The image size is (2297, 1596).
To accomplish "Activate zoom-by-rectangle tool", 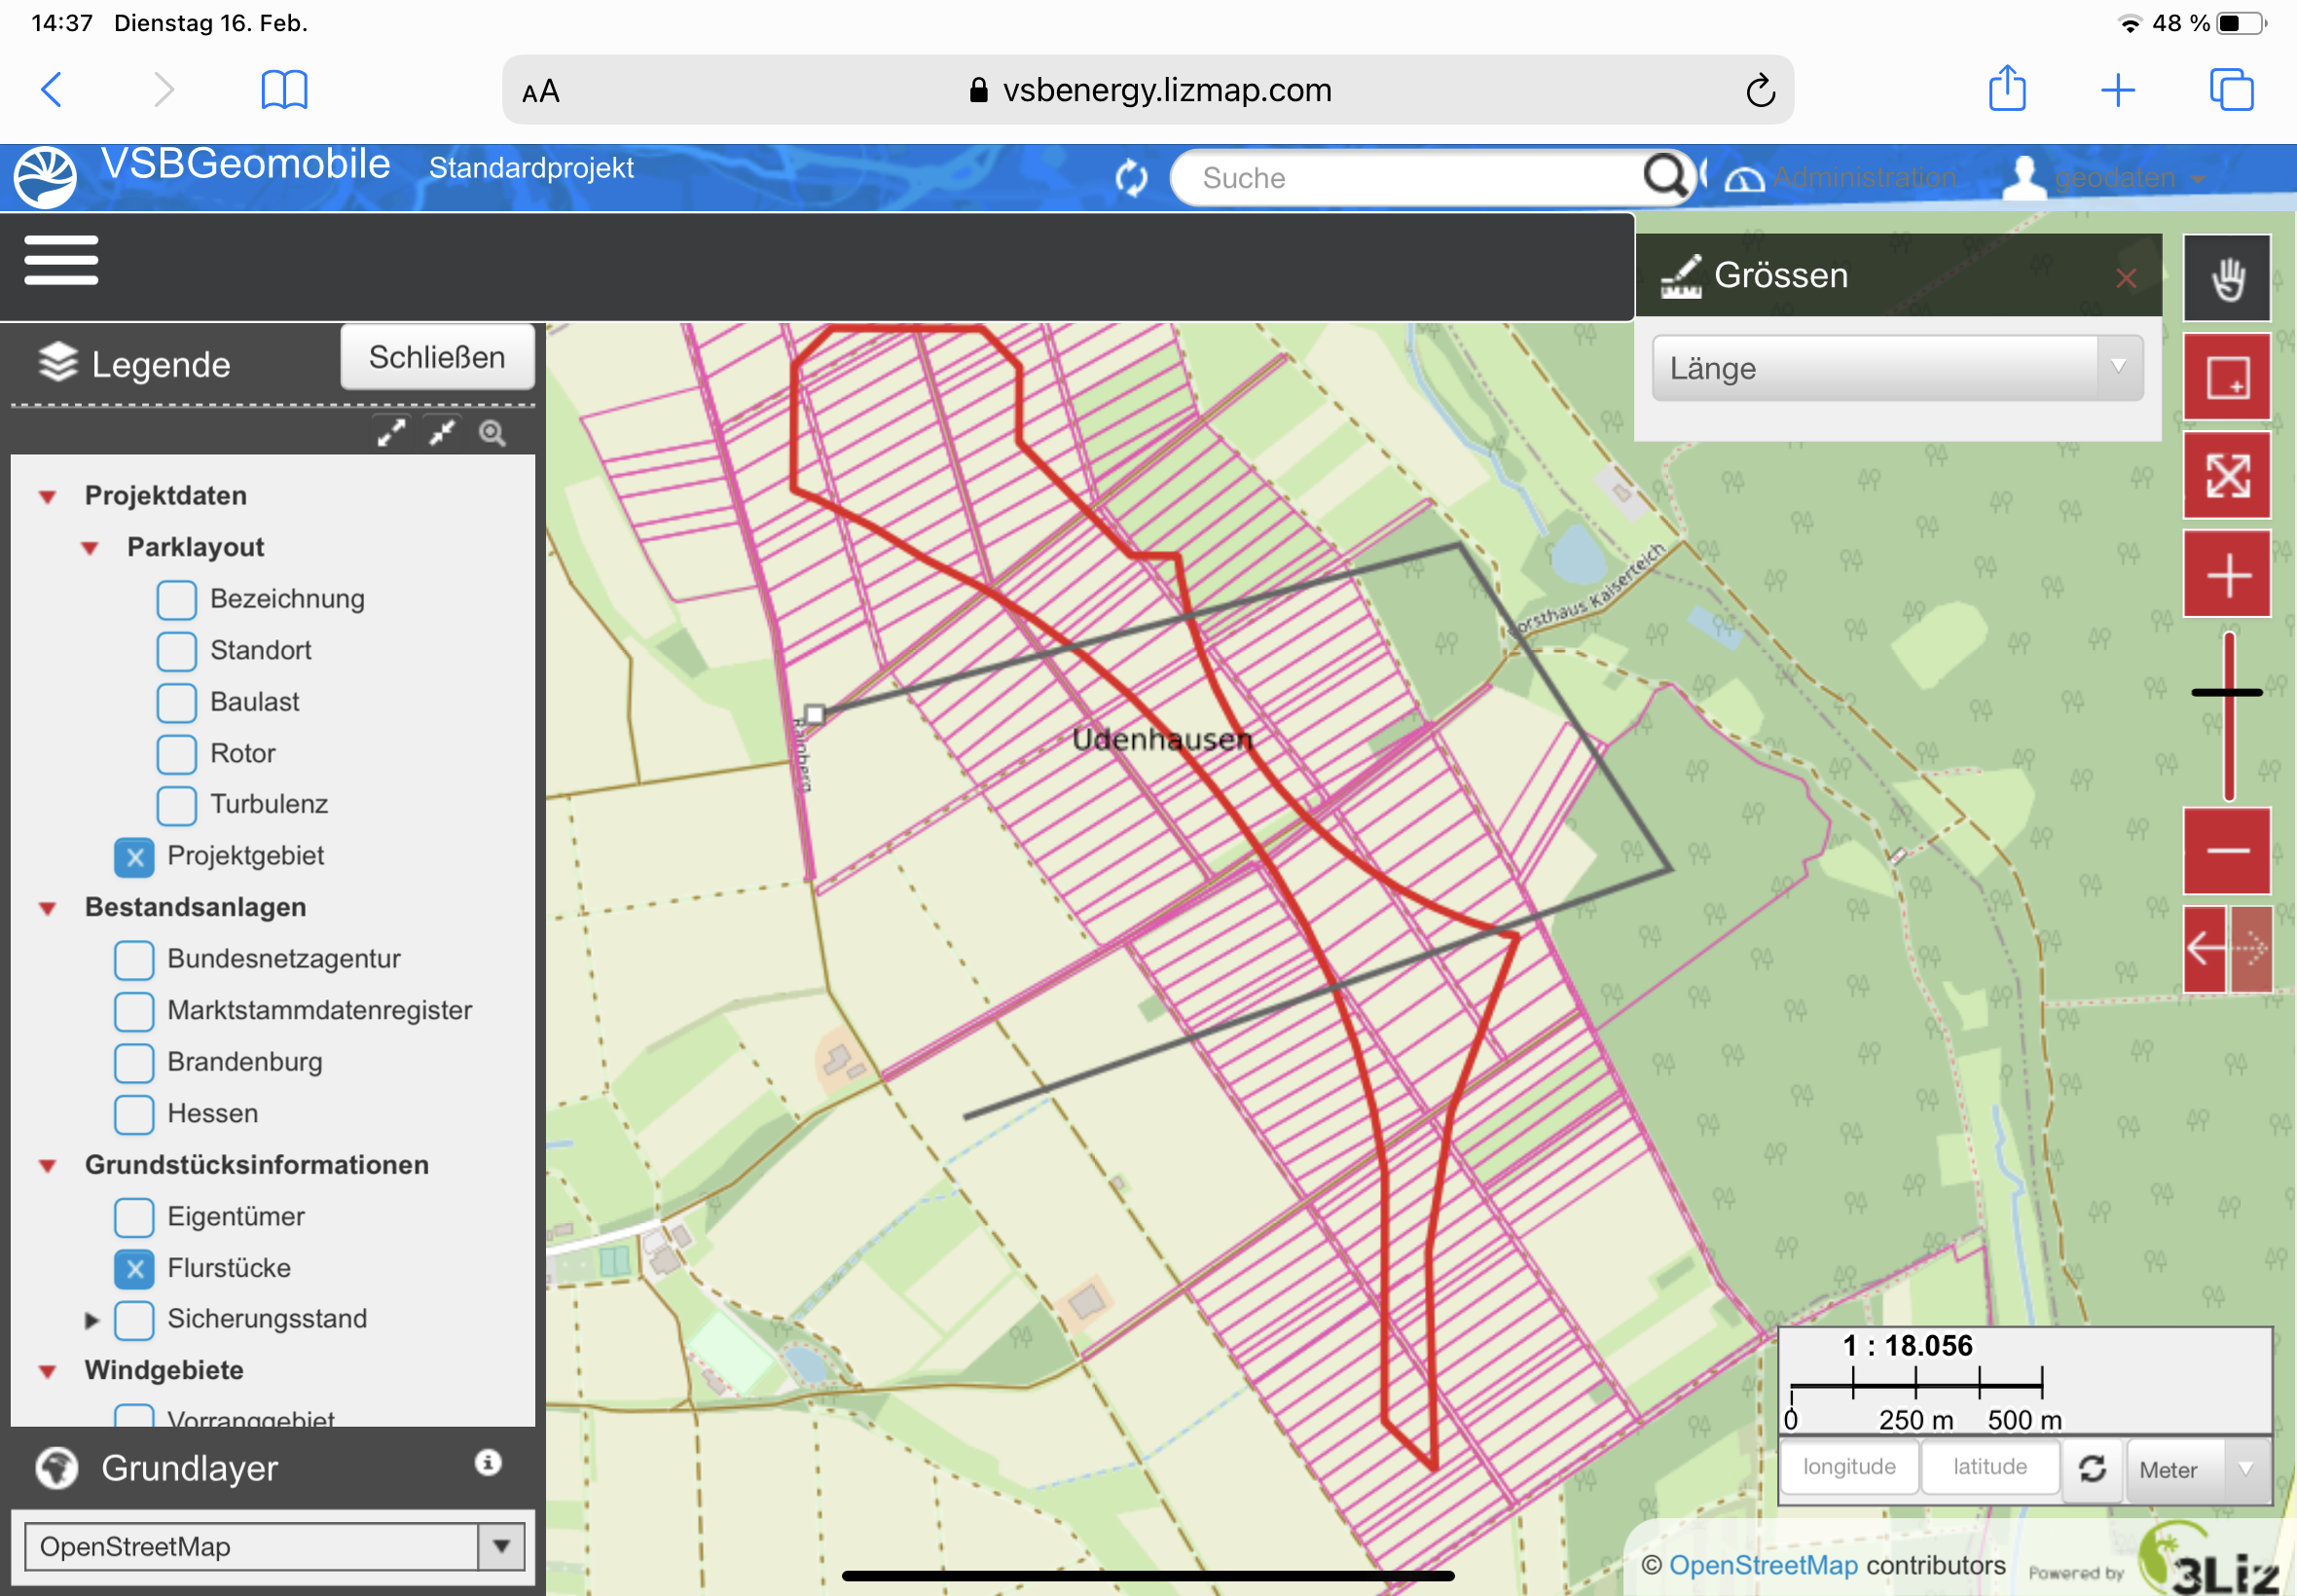I will click(2227, 377).
